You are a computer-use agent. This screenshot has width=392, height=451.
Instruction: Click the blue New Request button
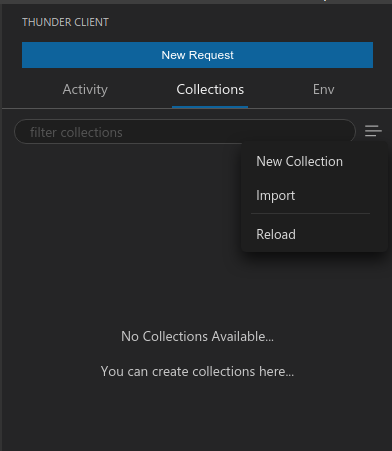pyautogui.click(x=197, y=55)
